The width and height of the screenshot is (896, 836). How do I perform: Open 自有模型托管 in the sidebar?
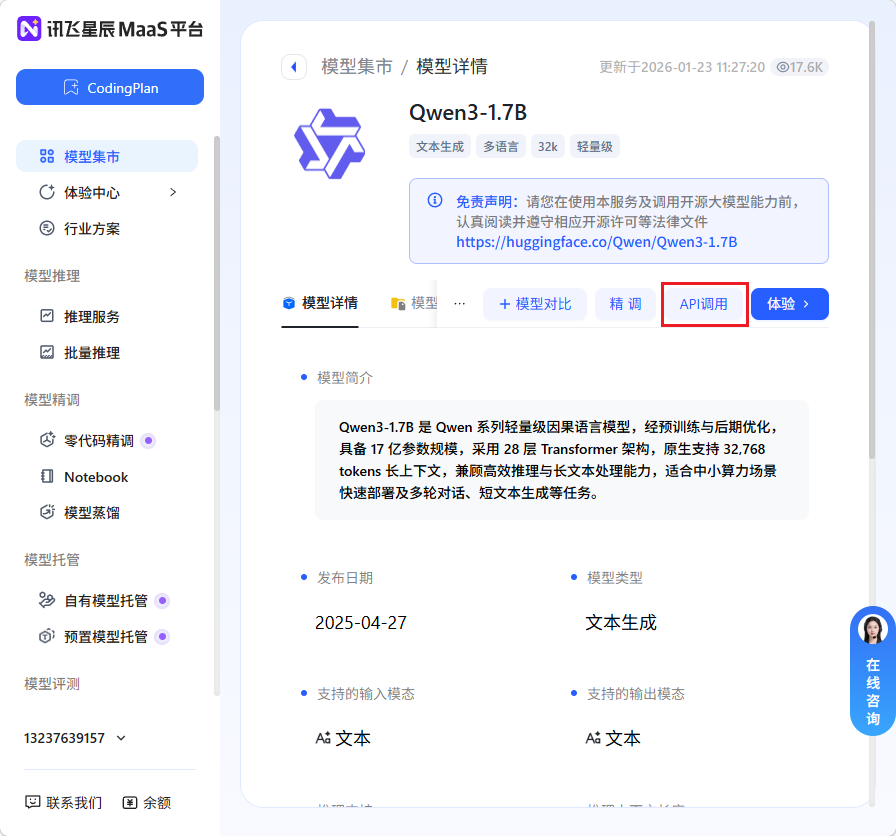coord(105,600)
